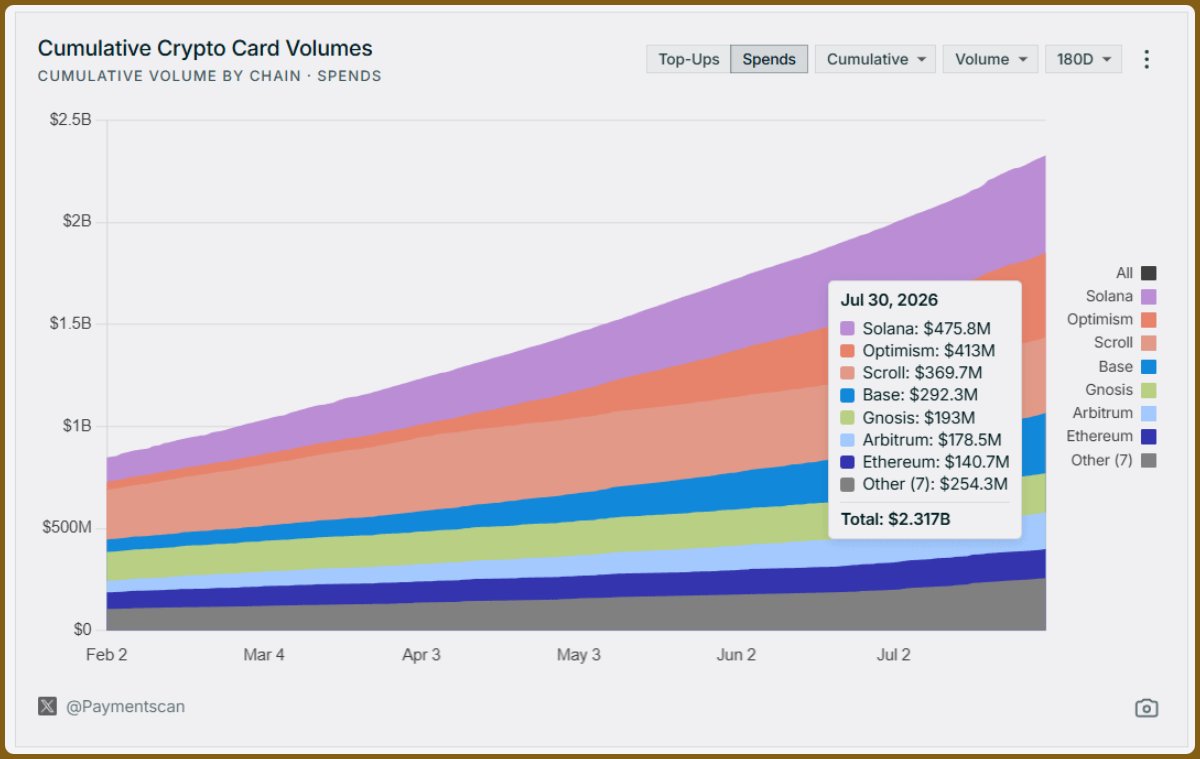Click the chart title Cumulative Crypto Card Volumes

click(x=205, y=48)
